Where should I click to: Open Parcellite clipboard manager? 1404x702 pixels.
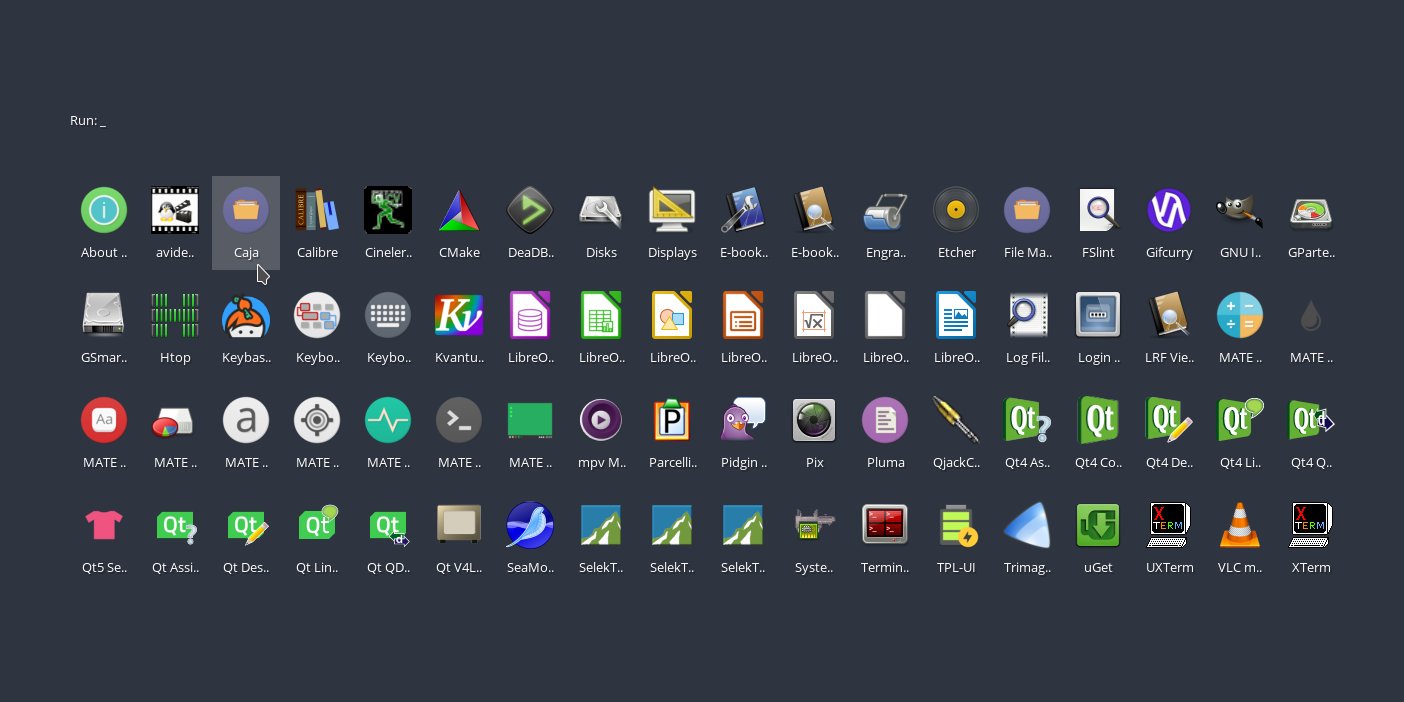point(672,433)
